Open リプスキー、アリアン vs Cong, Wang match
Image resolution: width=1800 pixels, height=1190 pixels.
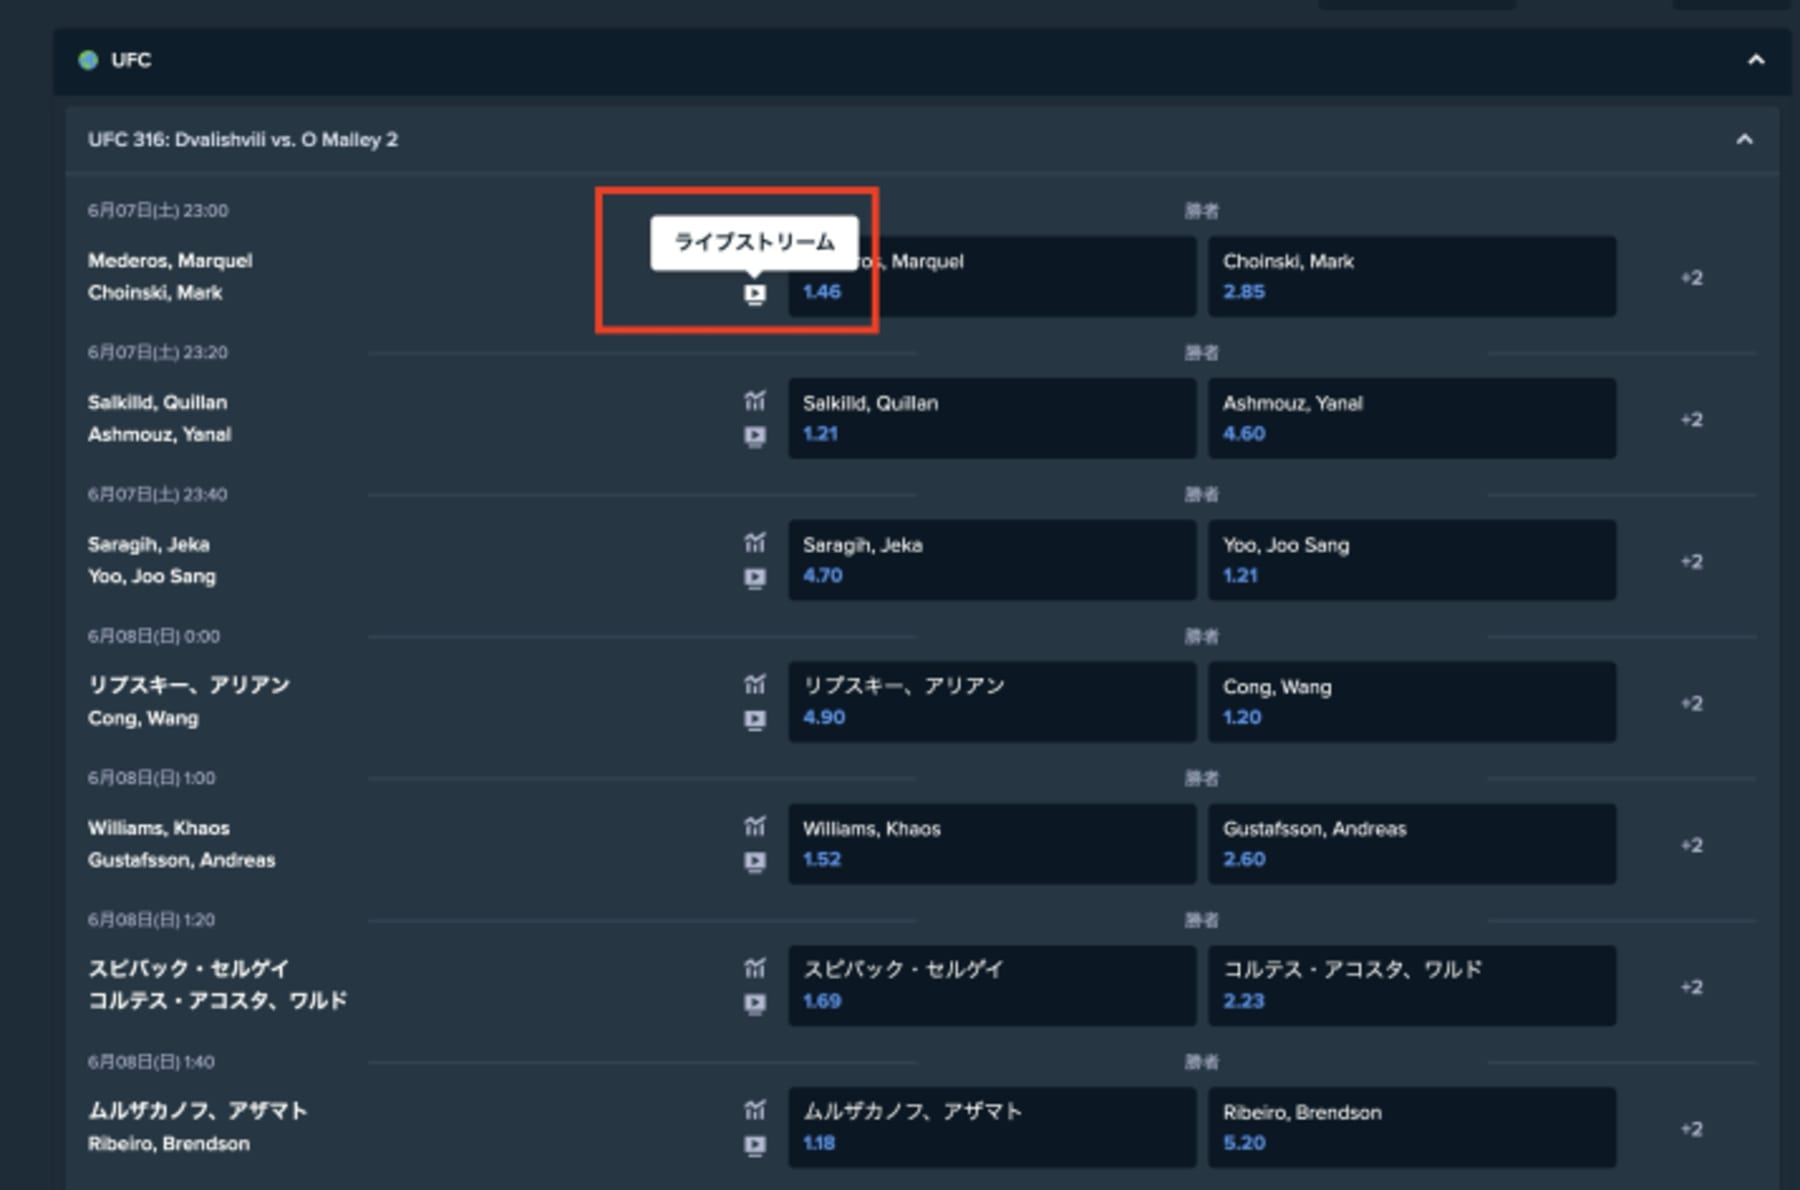tap(189, 702)
